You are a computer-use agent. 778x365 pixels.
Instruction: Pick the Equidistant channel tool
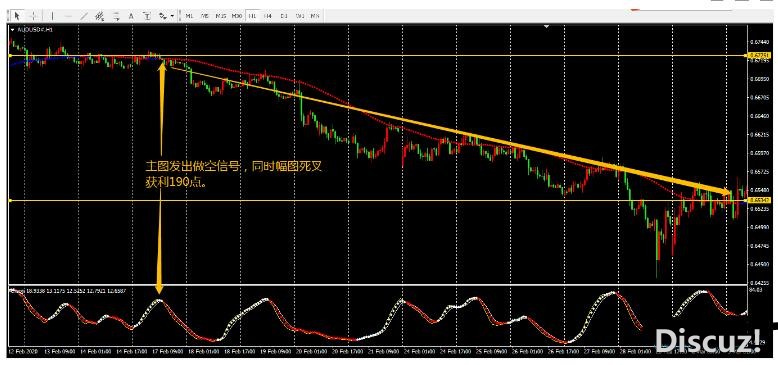[x=100, y=15]
